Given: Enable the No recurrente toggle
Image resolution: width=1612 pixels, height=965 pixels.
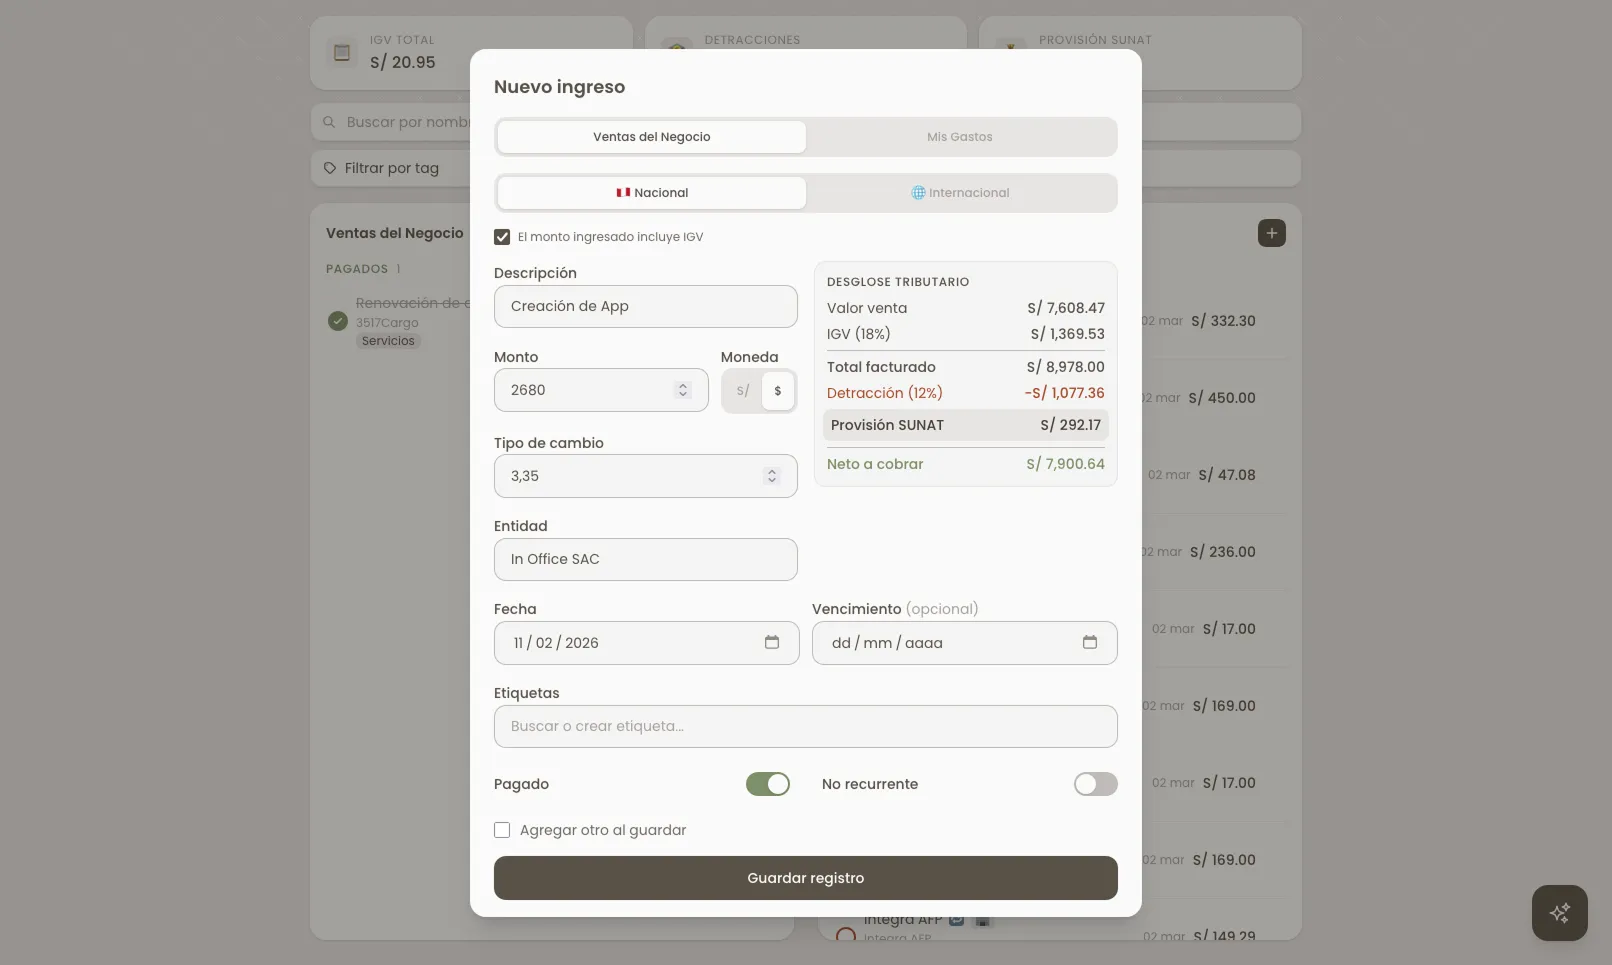Looking at the screenshot, I should [x=1095, y=784].
